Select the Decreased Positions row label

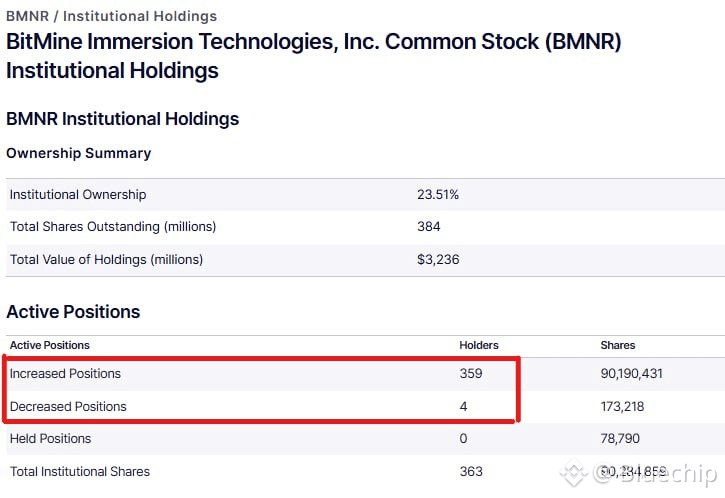(x=68, y=406)
